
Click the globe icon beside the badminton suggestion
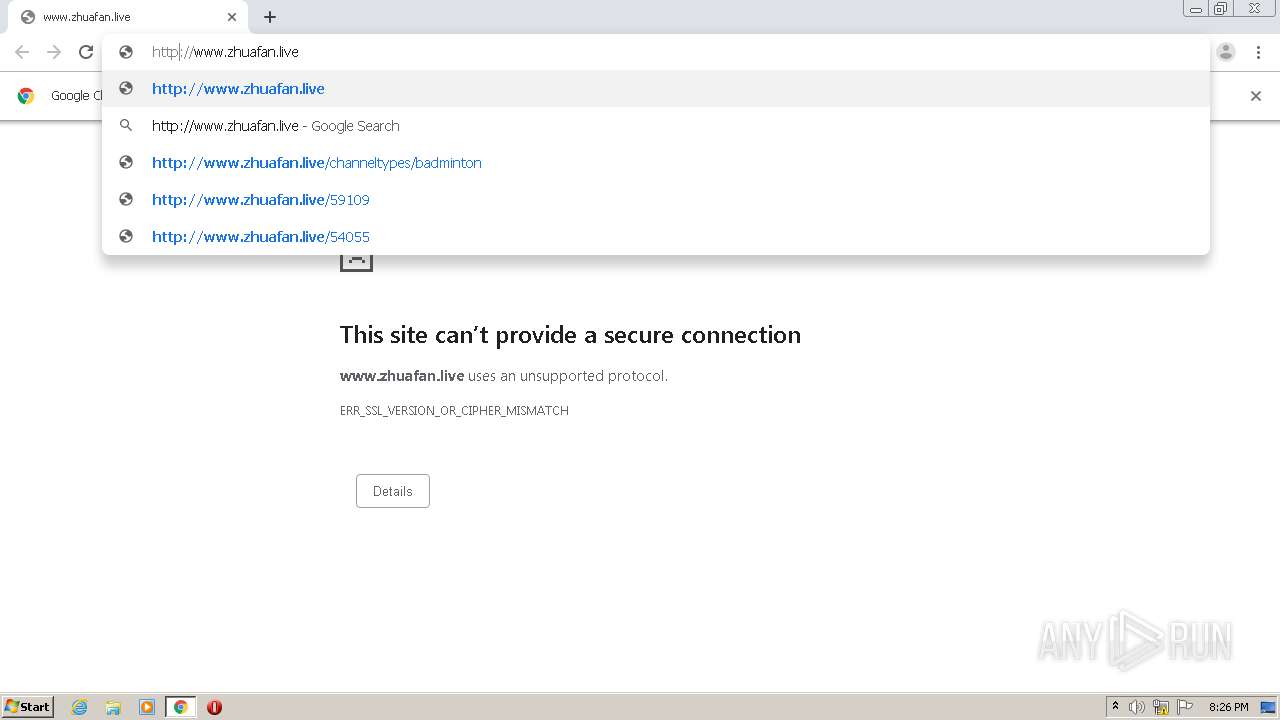[x=126, y=163]
